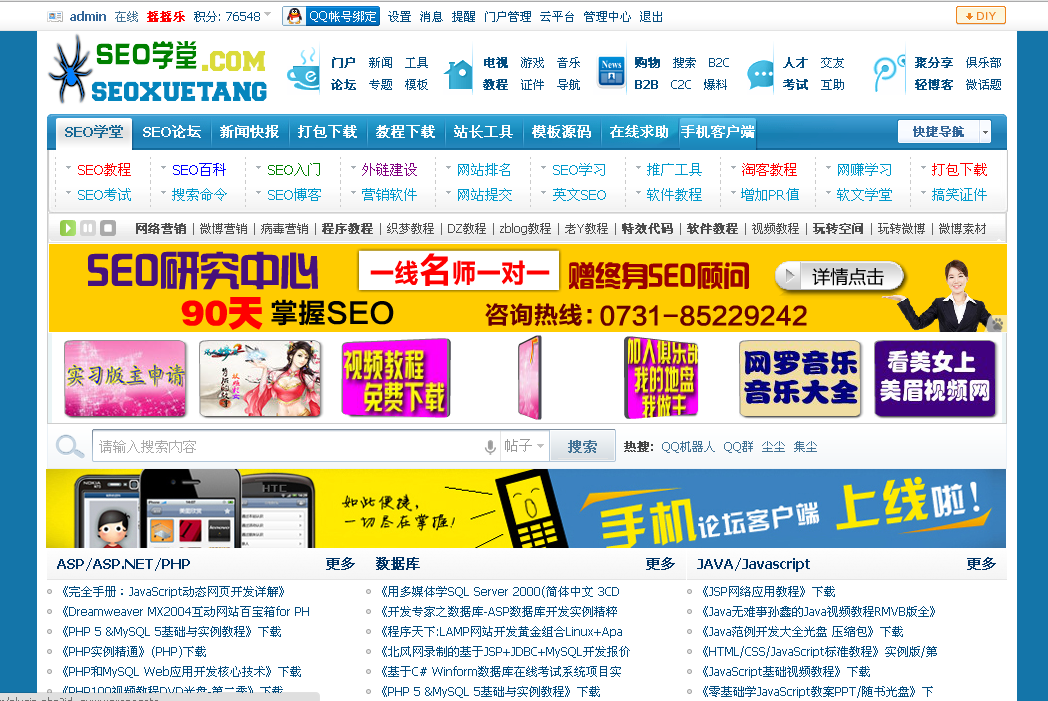Click the 购物 link in header
This screenshot has height=701, width=1048.
coord(647,63)
